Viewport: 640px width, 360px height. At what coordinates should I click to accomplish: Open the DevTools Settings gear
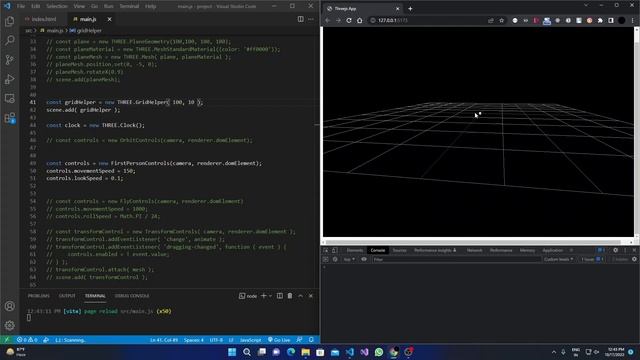click(x=616, y=250)
